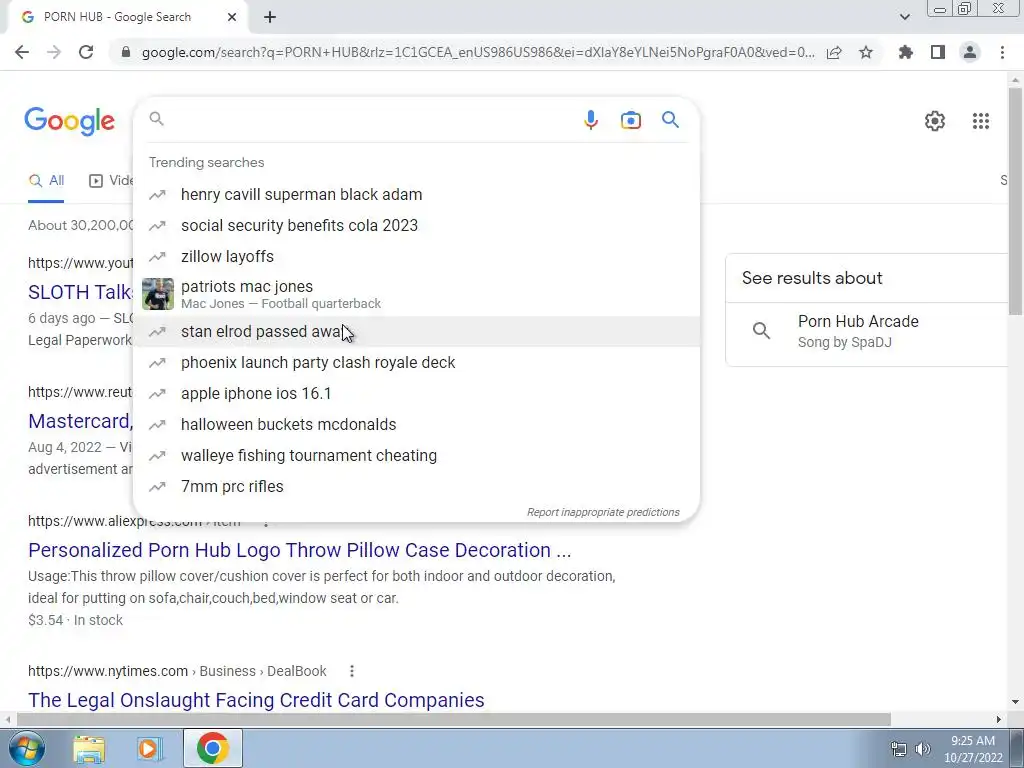The height and width of the screenshot is (768, 1024).
Task: Open the Chrome profile avatar
Action: click(x=970, y=52)
